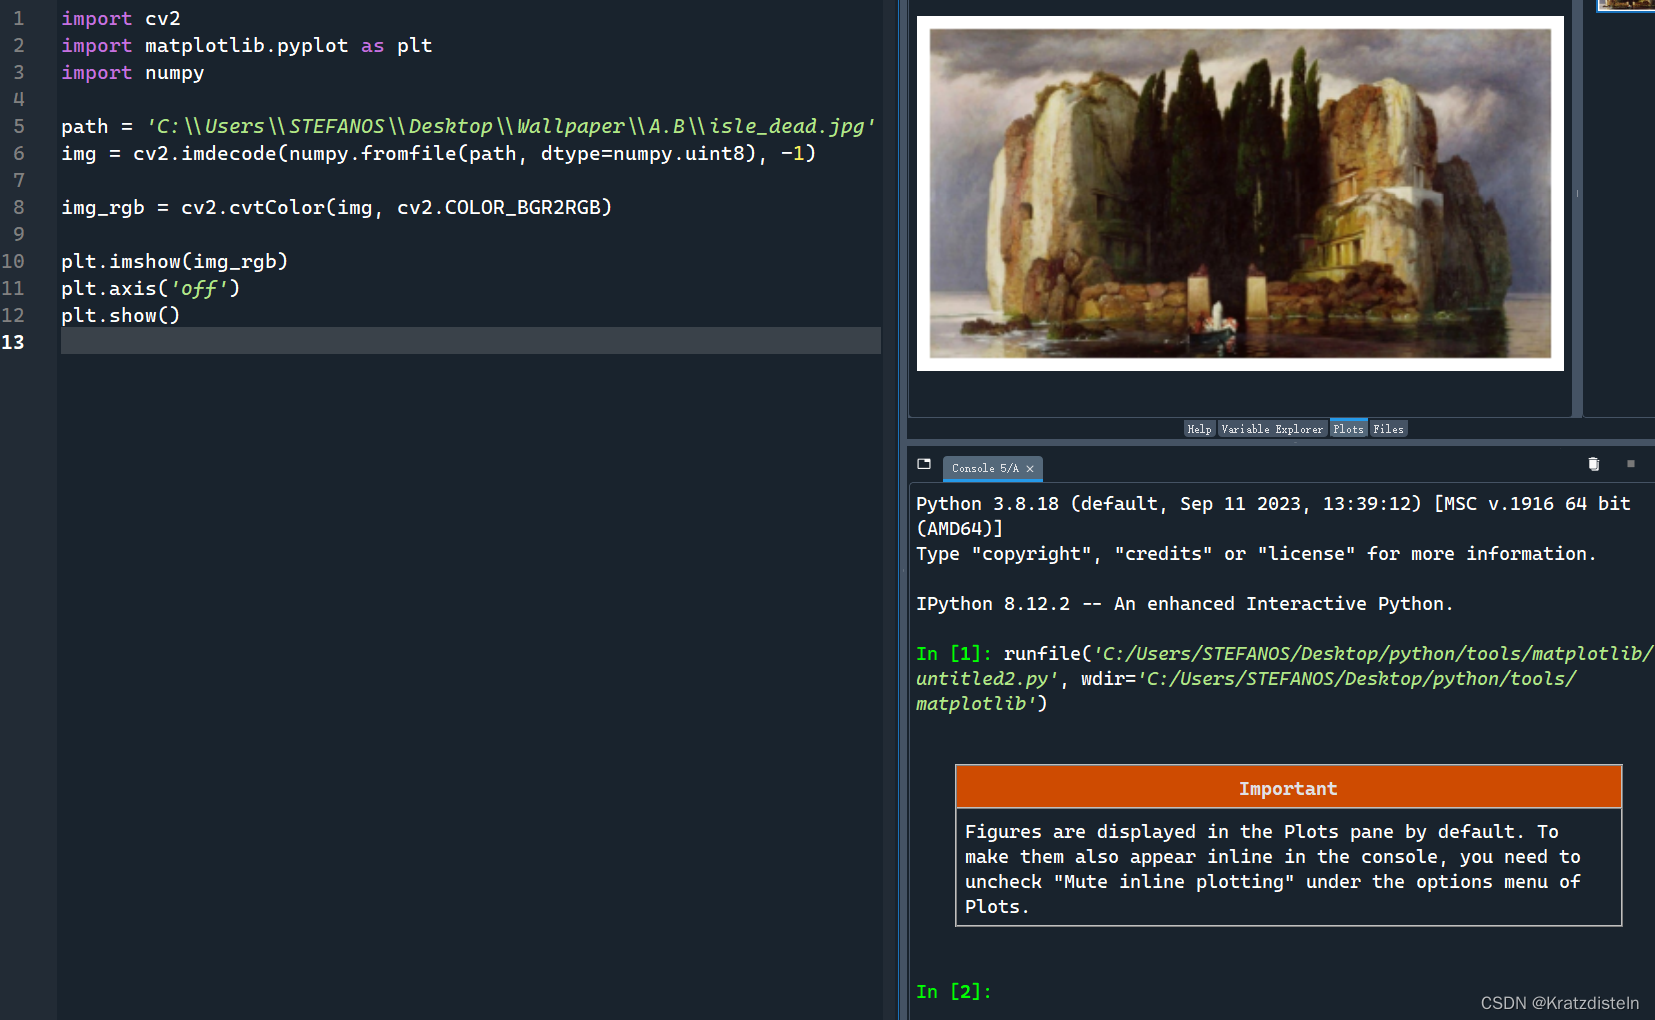This screenshot has width=1655, height=1020.
Task: Click the 'import matplotlib.pyplot as plt' line
Action: 247,46
